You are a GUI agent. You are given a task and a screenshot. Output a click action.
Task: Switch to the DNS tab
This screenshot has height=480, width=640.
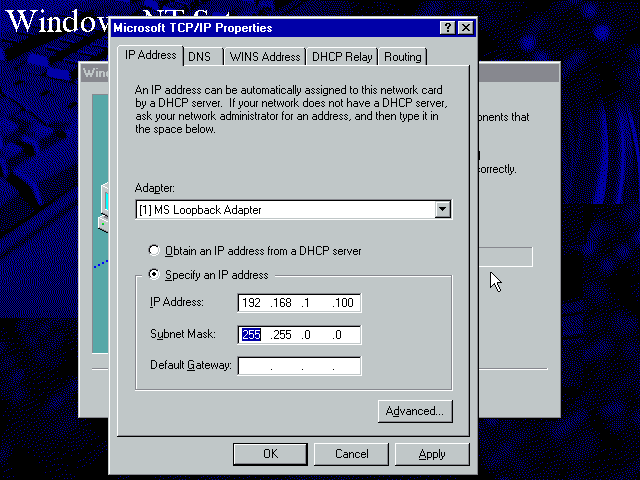click(203, 57)
